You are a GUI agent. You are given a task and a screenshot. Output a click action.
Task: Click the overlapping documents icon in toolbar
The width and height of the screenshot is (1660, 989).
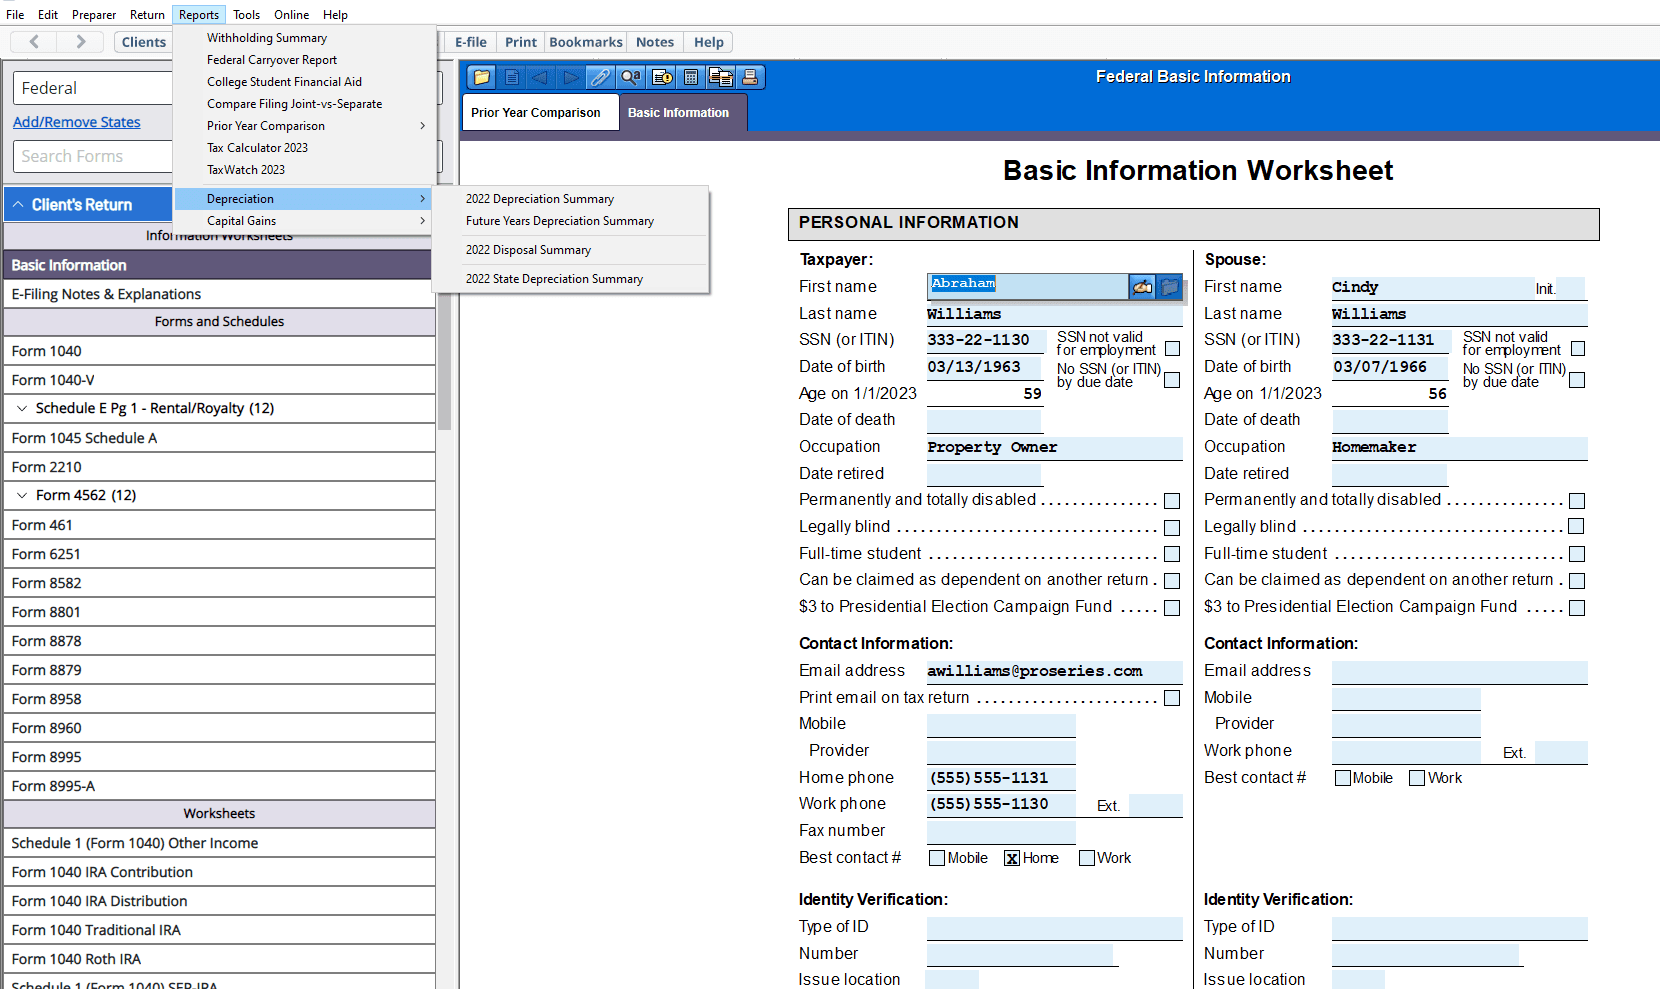720,77
